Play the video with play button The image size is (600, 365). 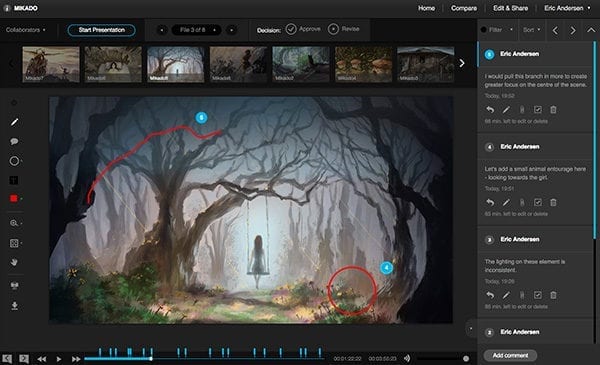click(x=59, y=359)
